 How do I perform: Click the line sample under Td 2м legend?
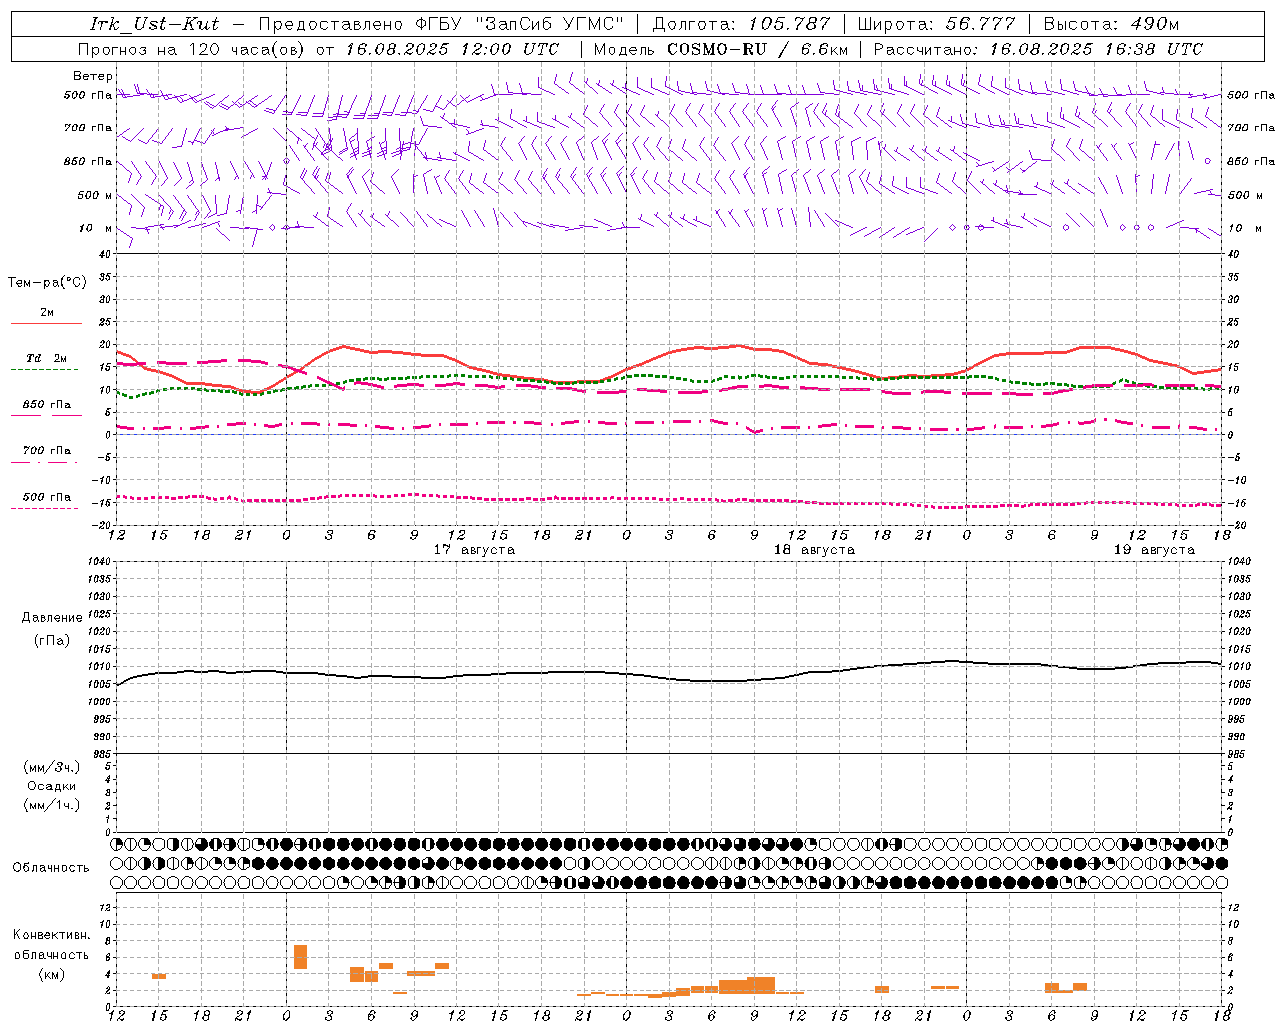click(45, 370)
